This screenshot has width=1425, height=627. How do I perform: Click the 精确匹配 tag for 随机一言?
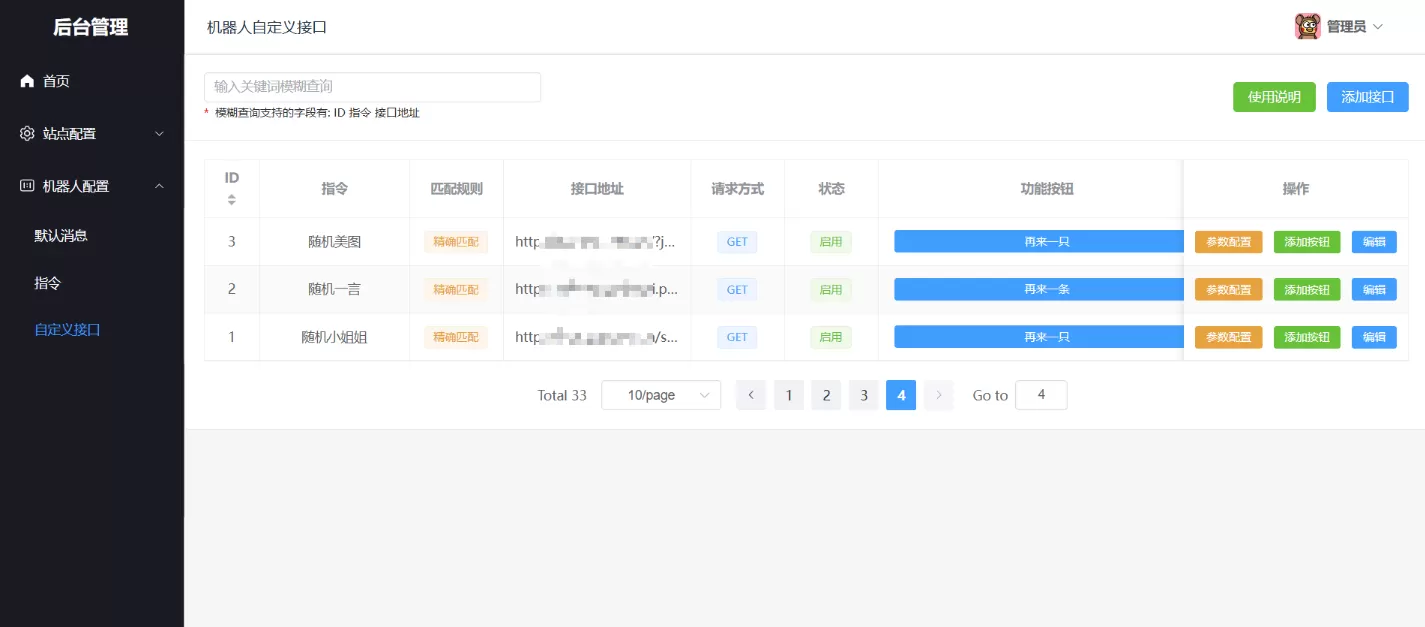pyautogui.click(x=456, y=289)
